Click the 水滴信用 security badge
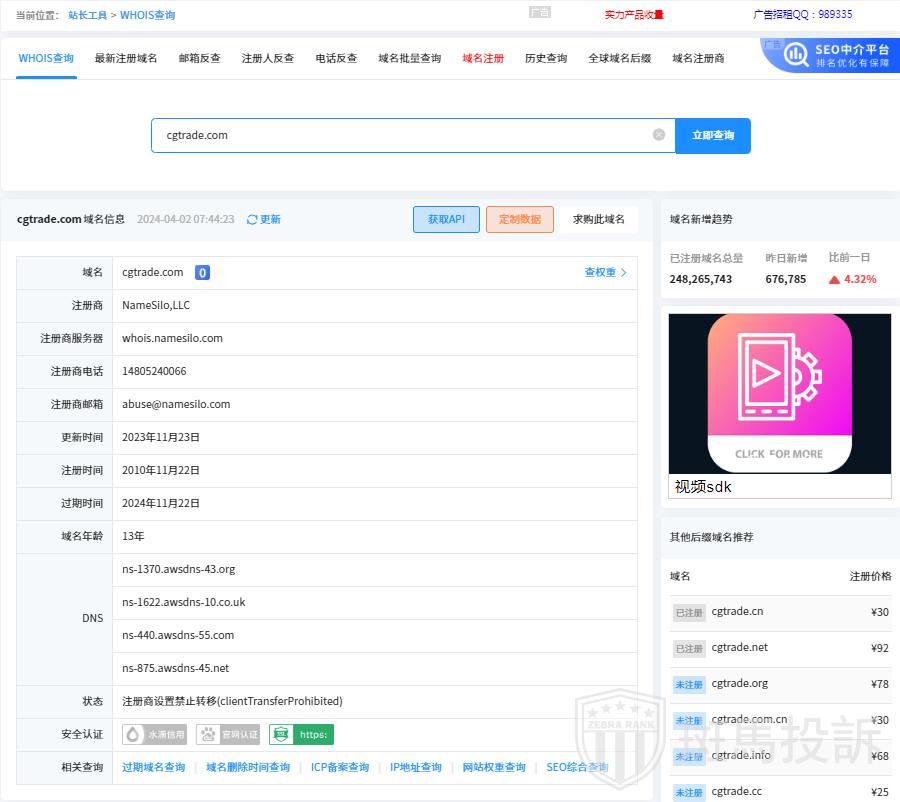900x802 pixels. [x=154, y=735]
